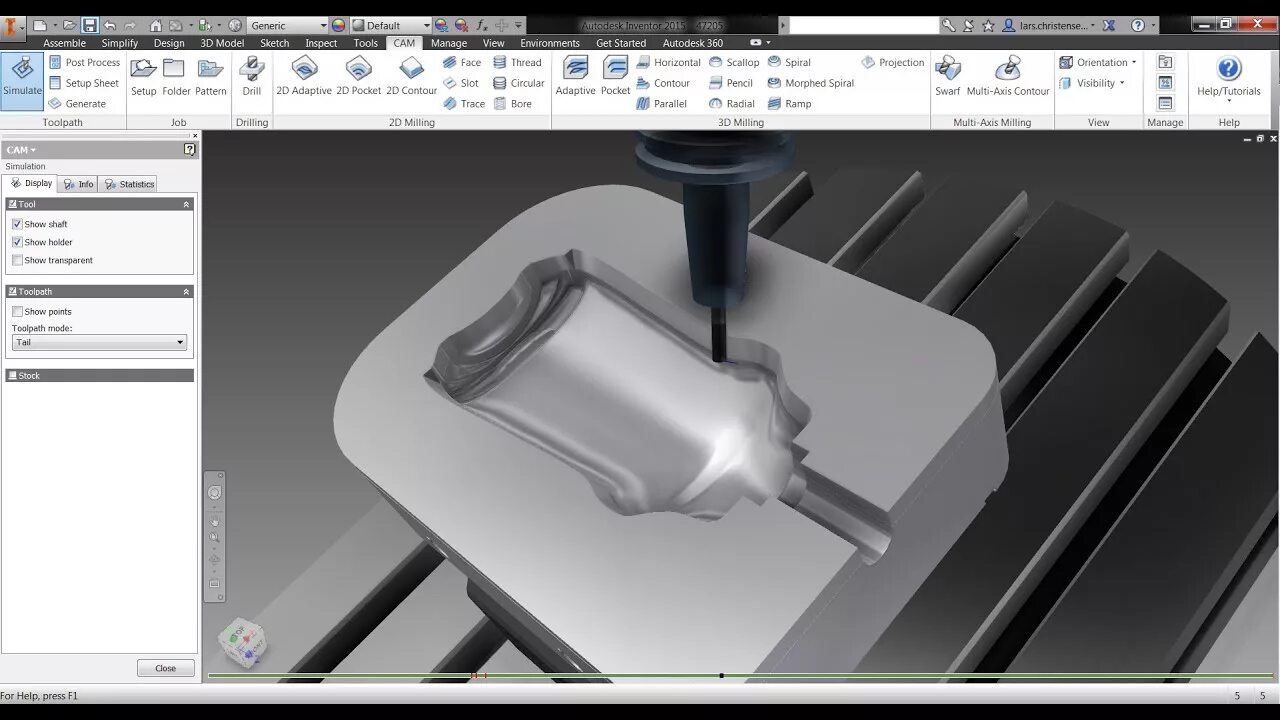This screenshot has width=1280, height=720.
Task: Open the Assemble ribbon tab
Action: tap(64, 43)
